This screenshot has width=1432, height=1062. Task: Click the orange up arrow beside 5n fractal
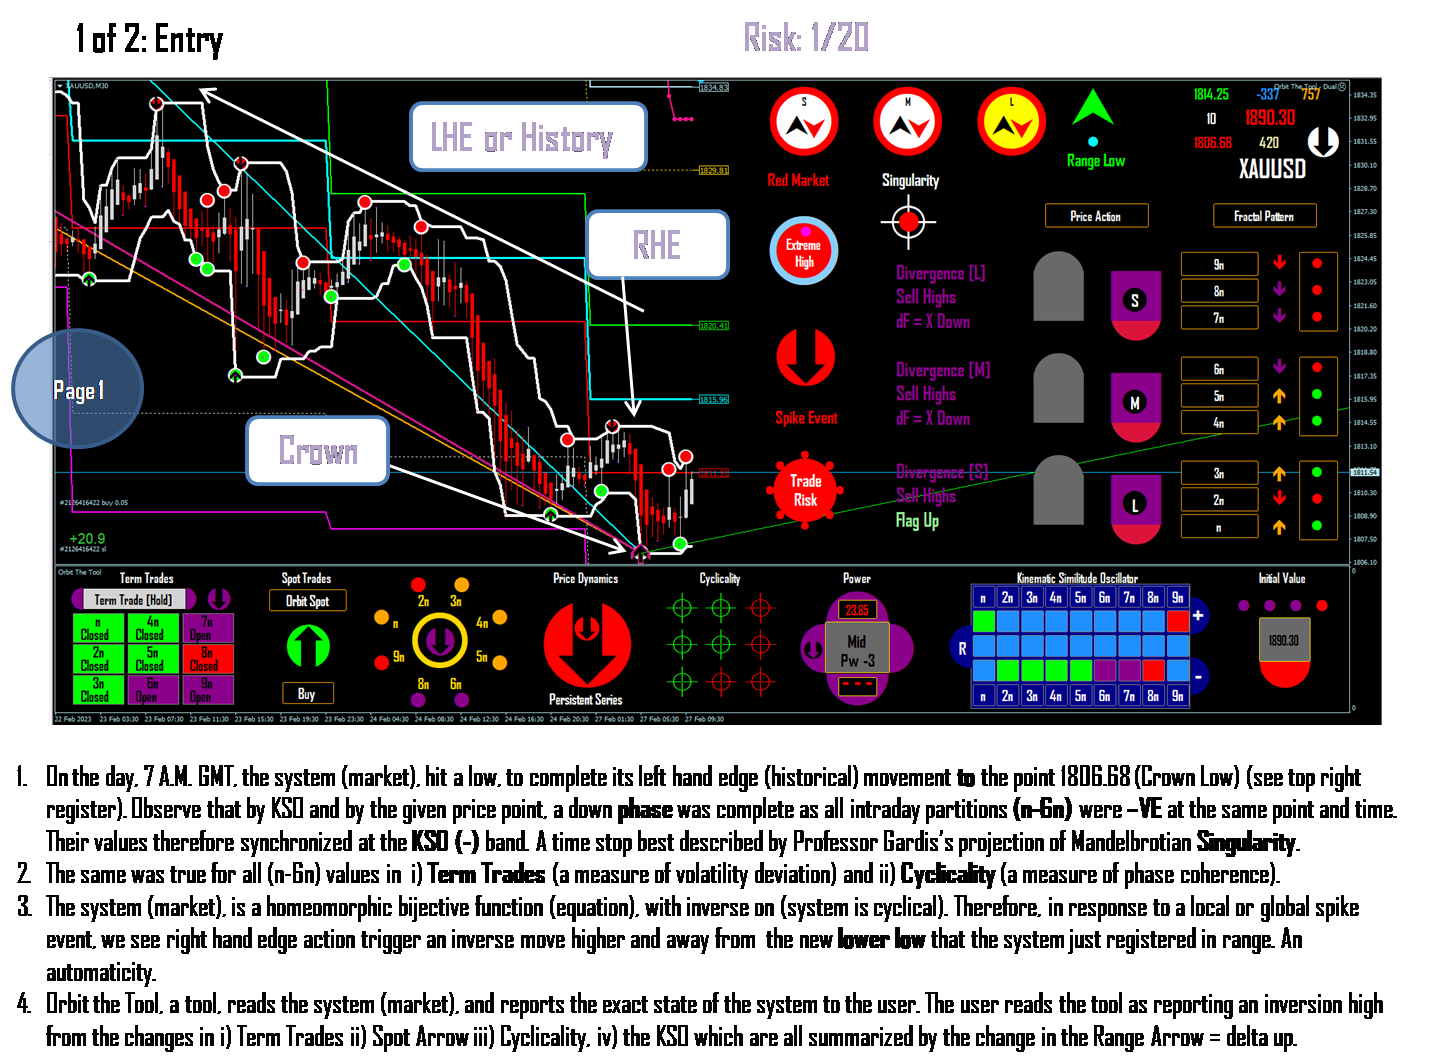[x=1279, y=396]
